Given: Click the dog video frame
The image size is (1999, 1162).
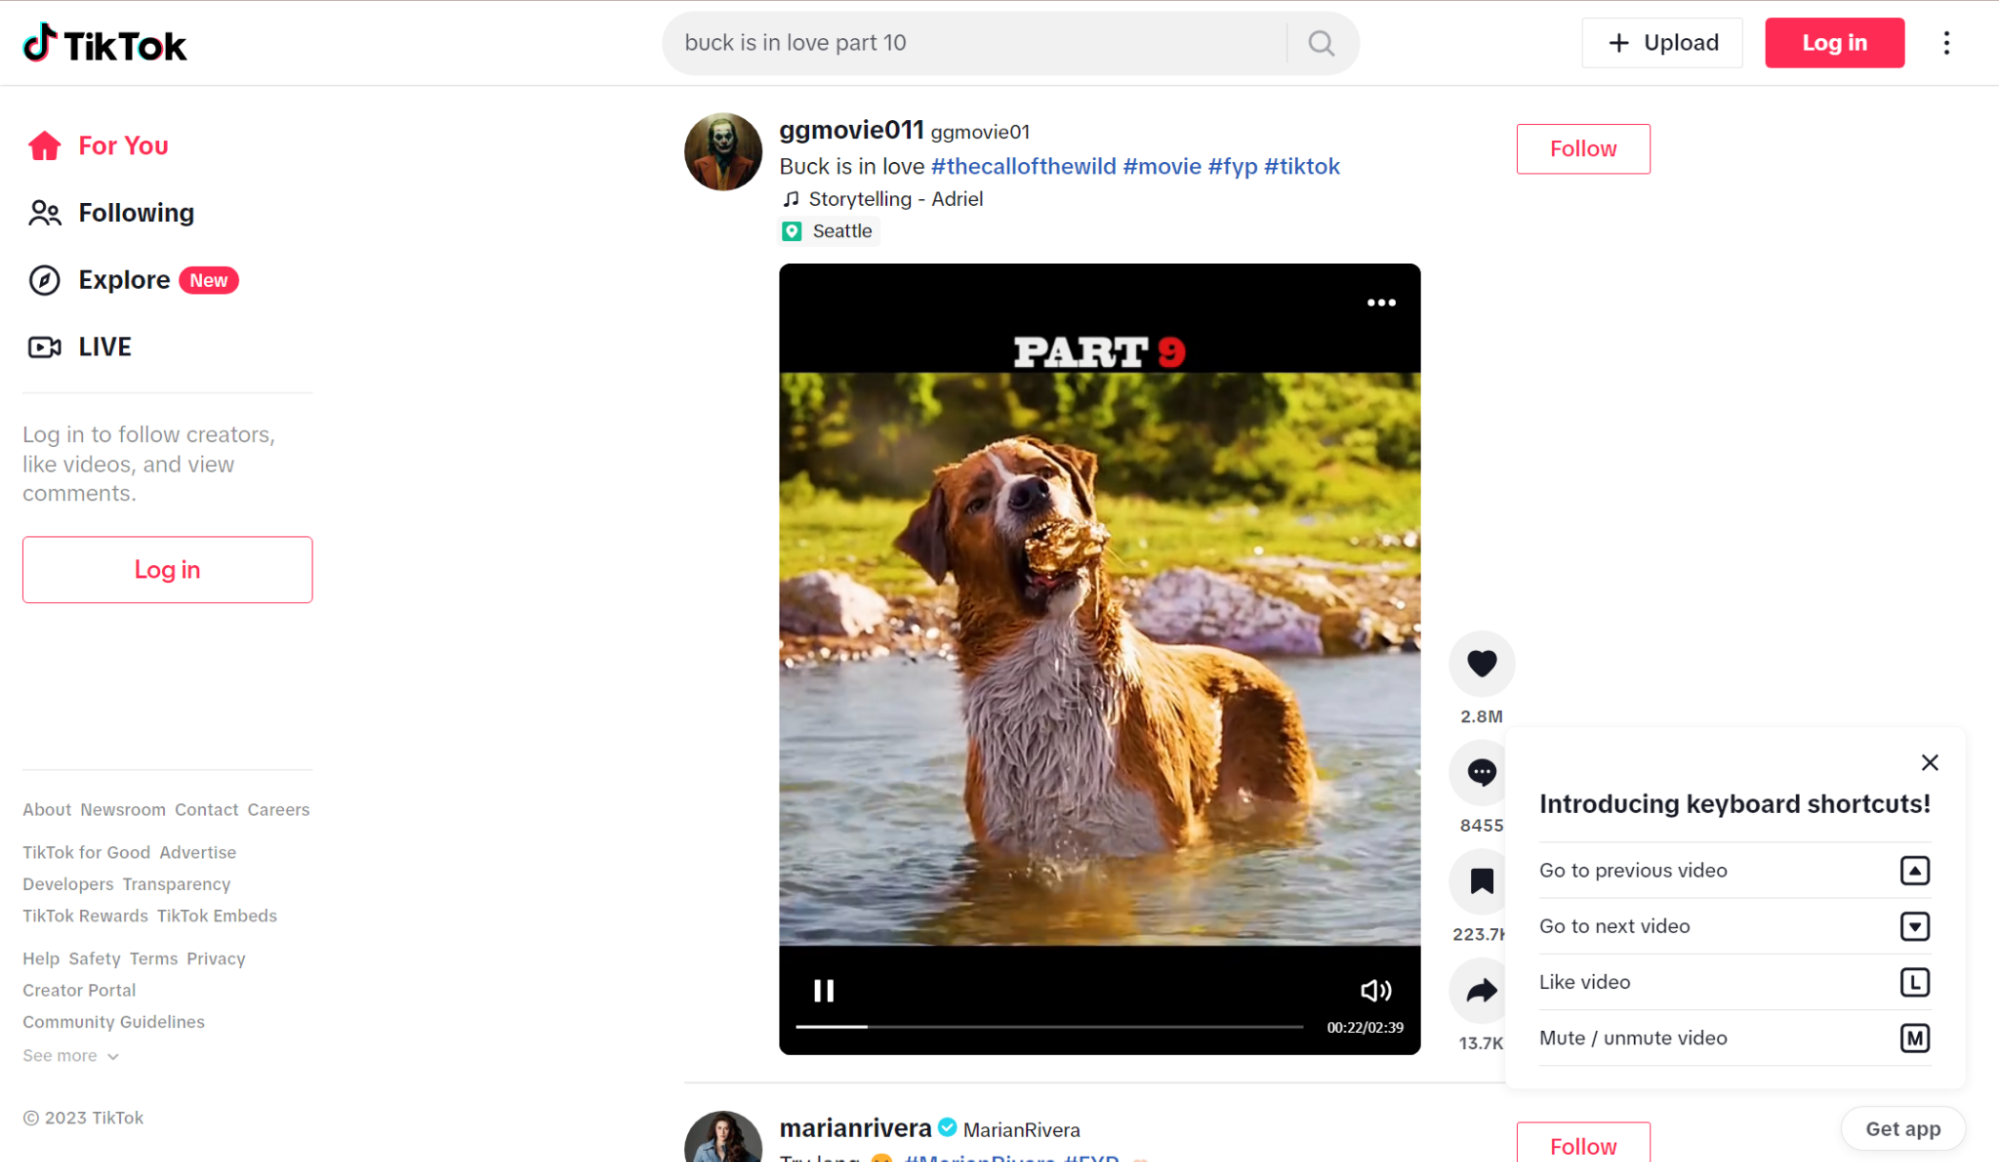Looking at the screenshot, I should pyautogui.click(x=1099, y=659).
